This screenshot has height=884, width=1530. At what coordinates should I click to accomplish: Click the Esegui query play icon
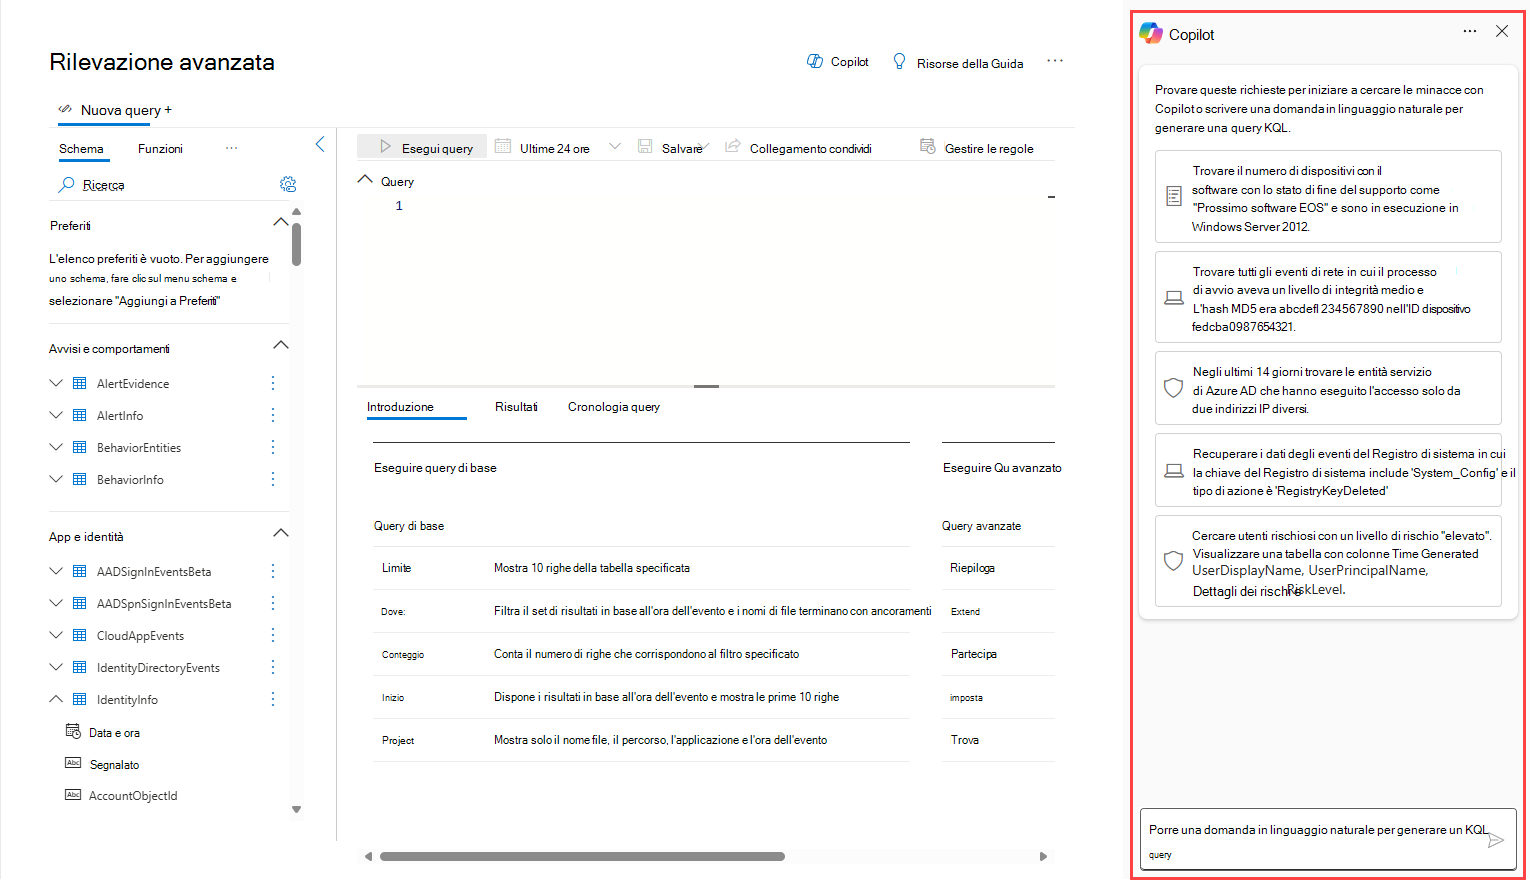point(385,147)
